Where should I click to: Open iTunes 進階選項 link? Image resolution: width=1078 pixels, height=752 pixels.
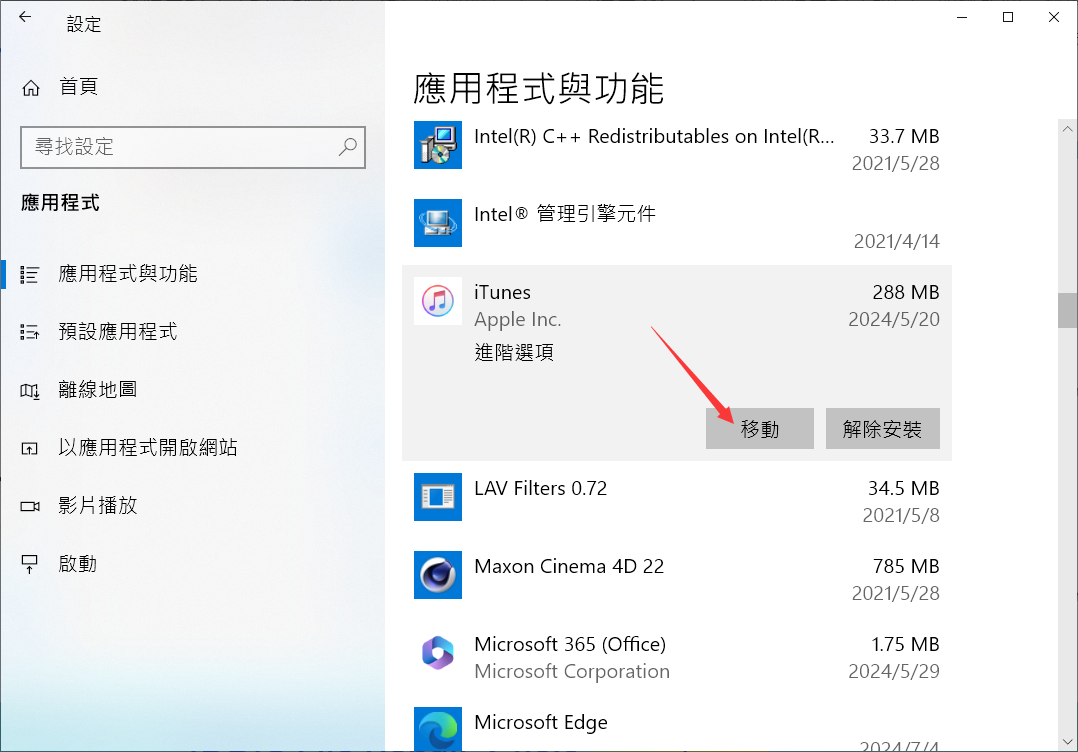point(514,353)
